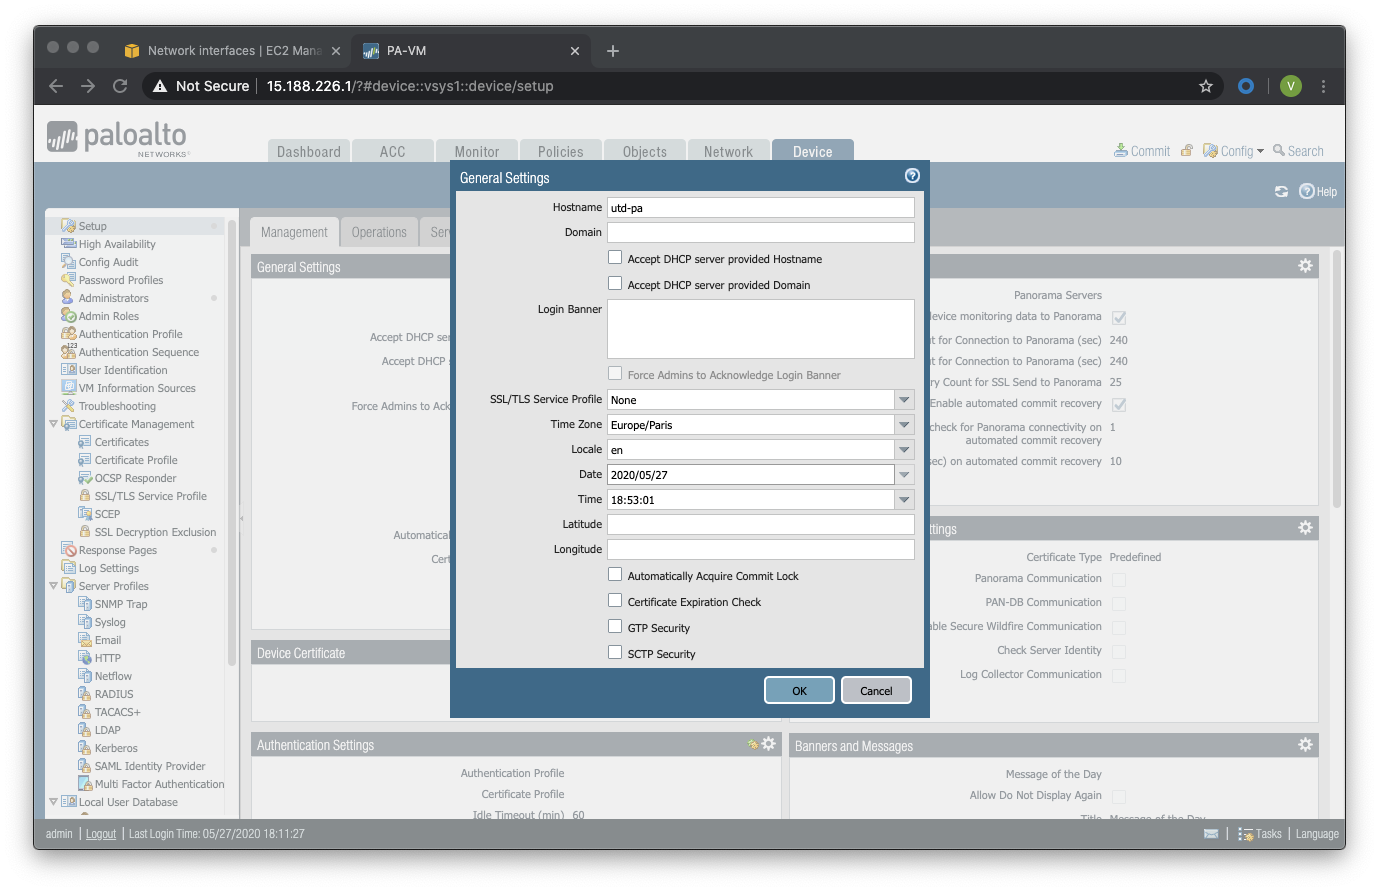Viewport: 1379px width, 891px height.
Task: Click the Latitude input field
Action: click(761, 524)
